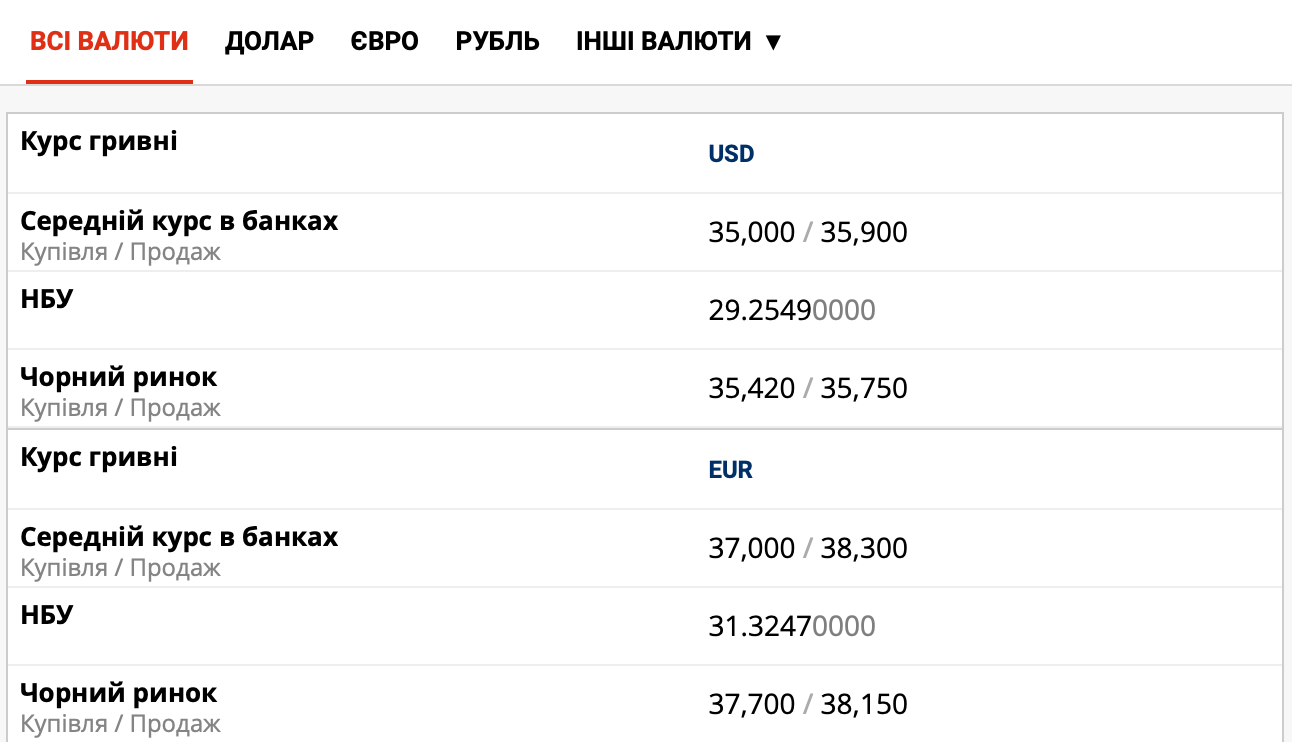Screen dimensions: 1292x742
Task: Click the EUR black market rate 37,700 / 38,150
Action: click(x=808, y=705)
